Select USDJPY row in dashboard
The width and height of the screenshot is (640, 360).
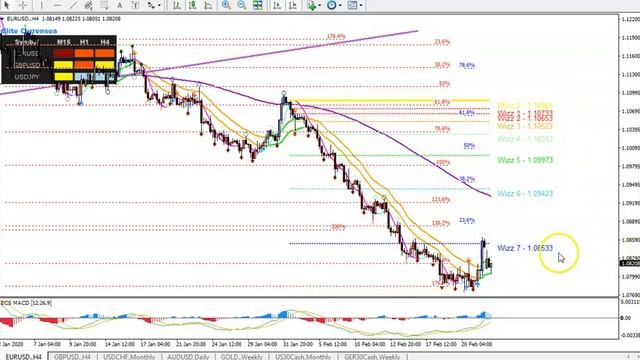coord(59,77)
